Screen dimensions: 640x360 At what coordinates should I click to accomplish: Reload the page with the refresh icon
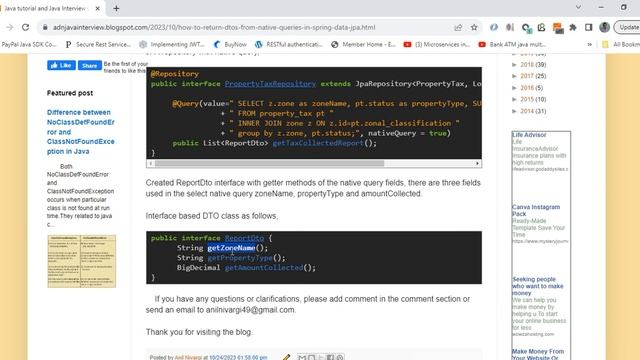click(25, 27)
